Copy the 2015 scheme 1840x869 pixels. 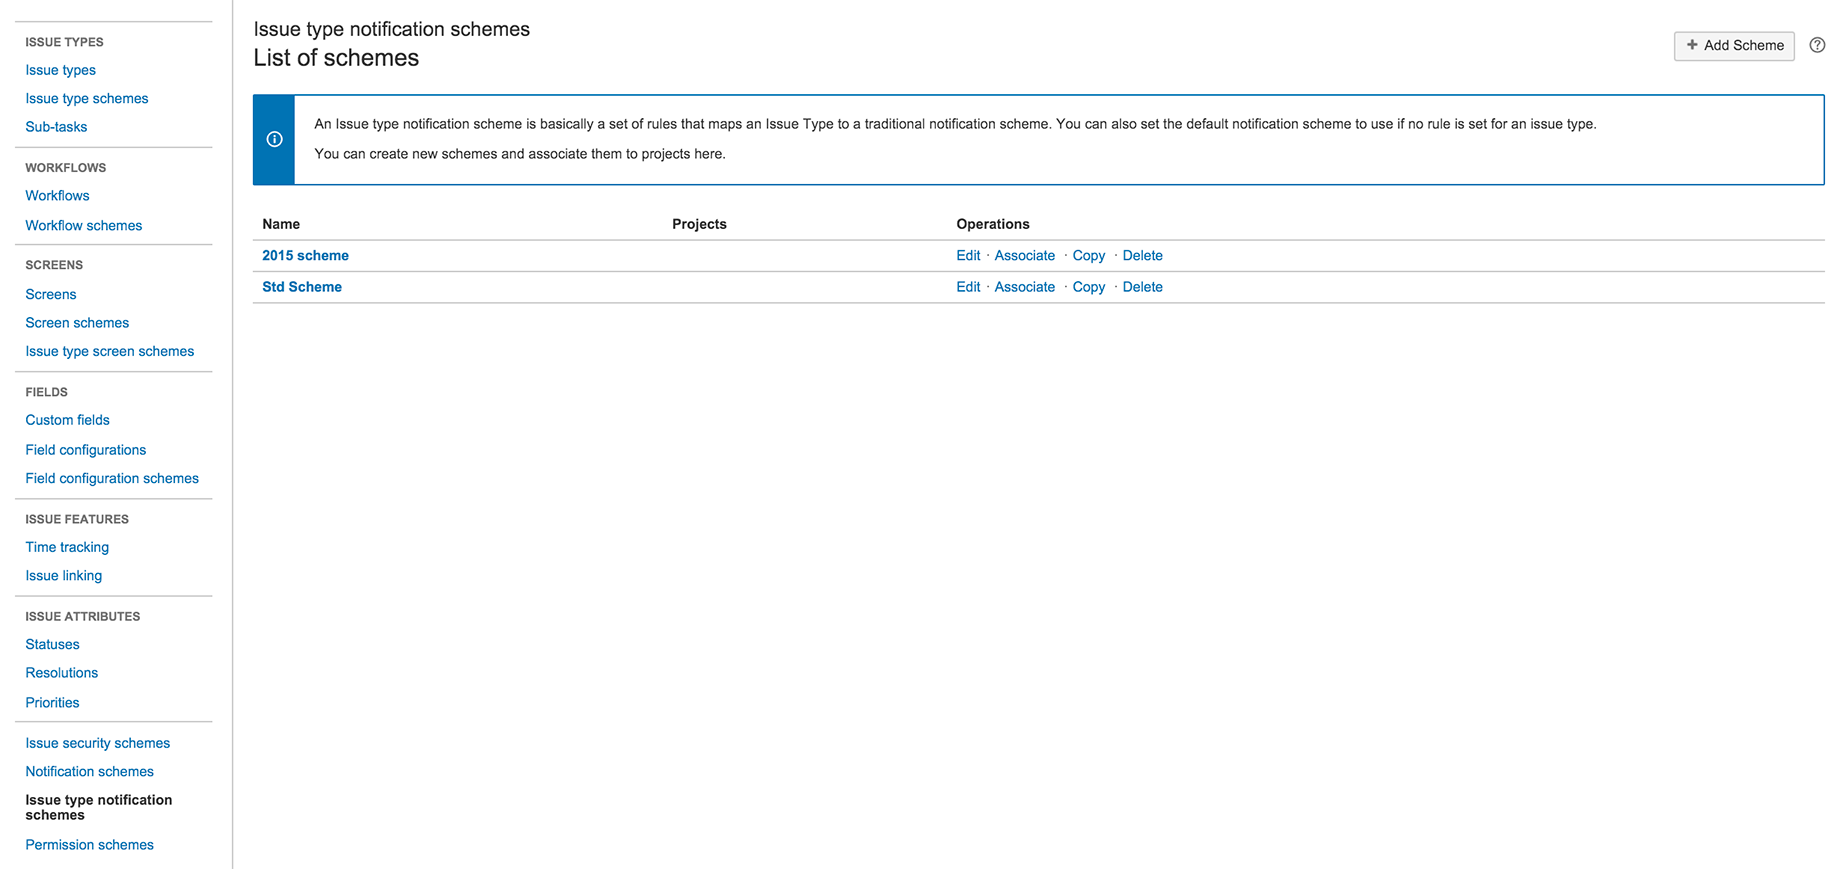click(1088, 256)
